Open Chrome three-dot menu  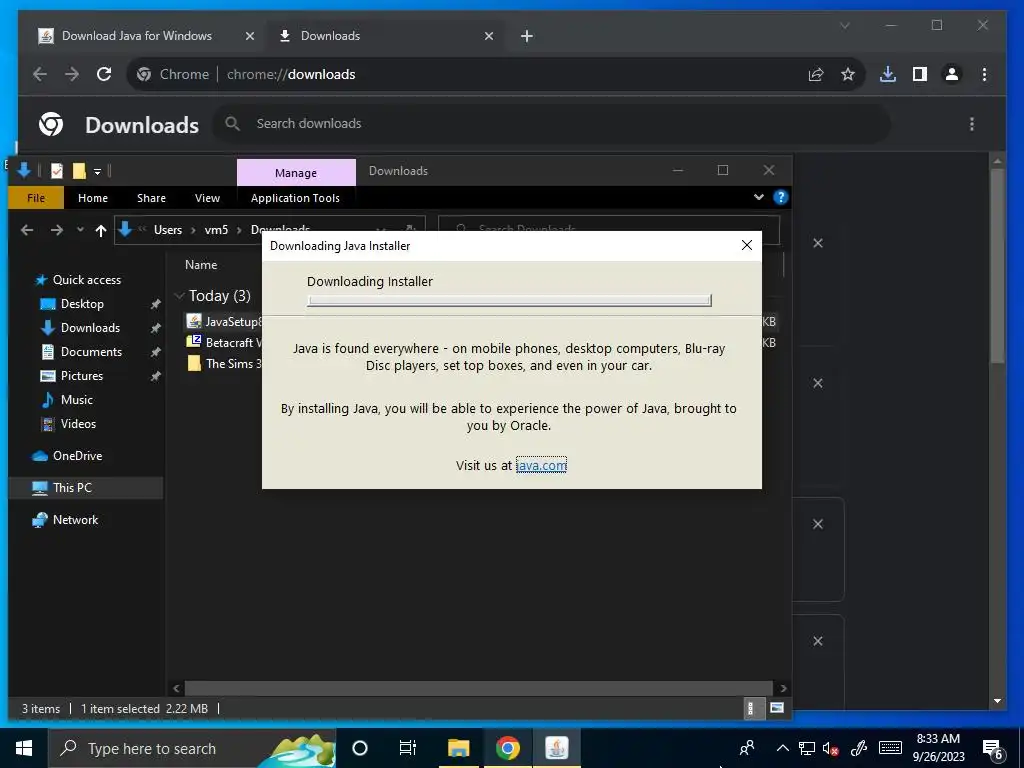[x=984, y=74]
